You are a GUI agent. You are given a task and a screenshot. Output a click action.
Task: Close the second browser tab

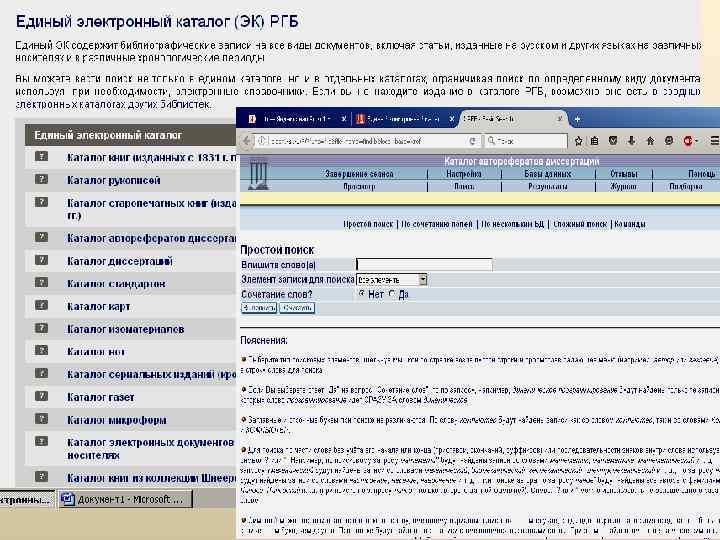click(x=452, y=119)
